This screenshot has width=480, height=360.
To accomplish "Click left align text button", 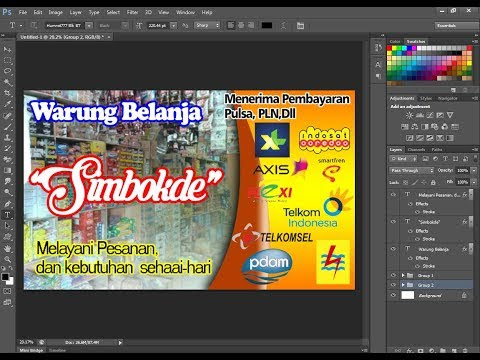I will click(231, 25).
